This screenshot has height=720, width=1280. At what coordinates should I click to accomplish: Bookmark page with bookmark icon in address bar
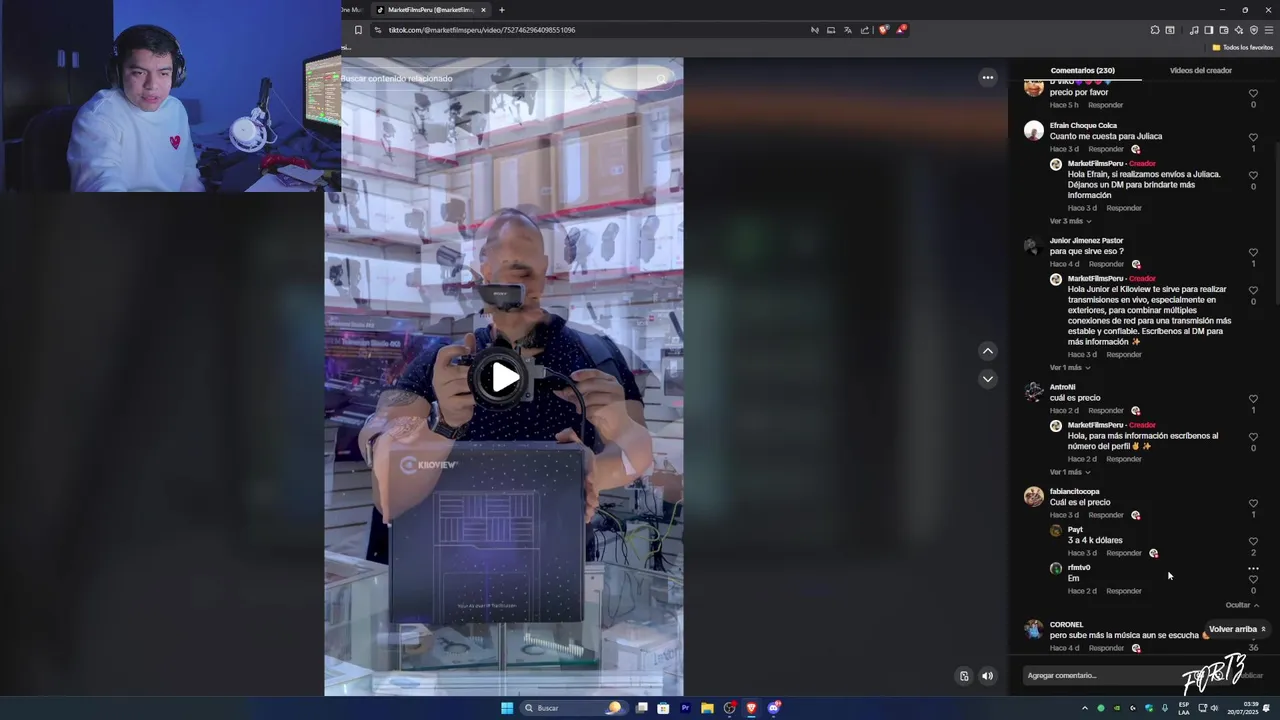[358, 30]
